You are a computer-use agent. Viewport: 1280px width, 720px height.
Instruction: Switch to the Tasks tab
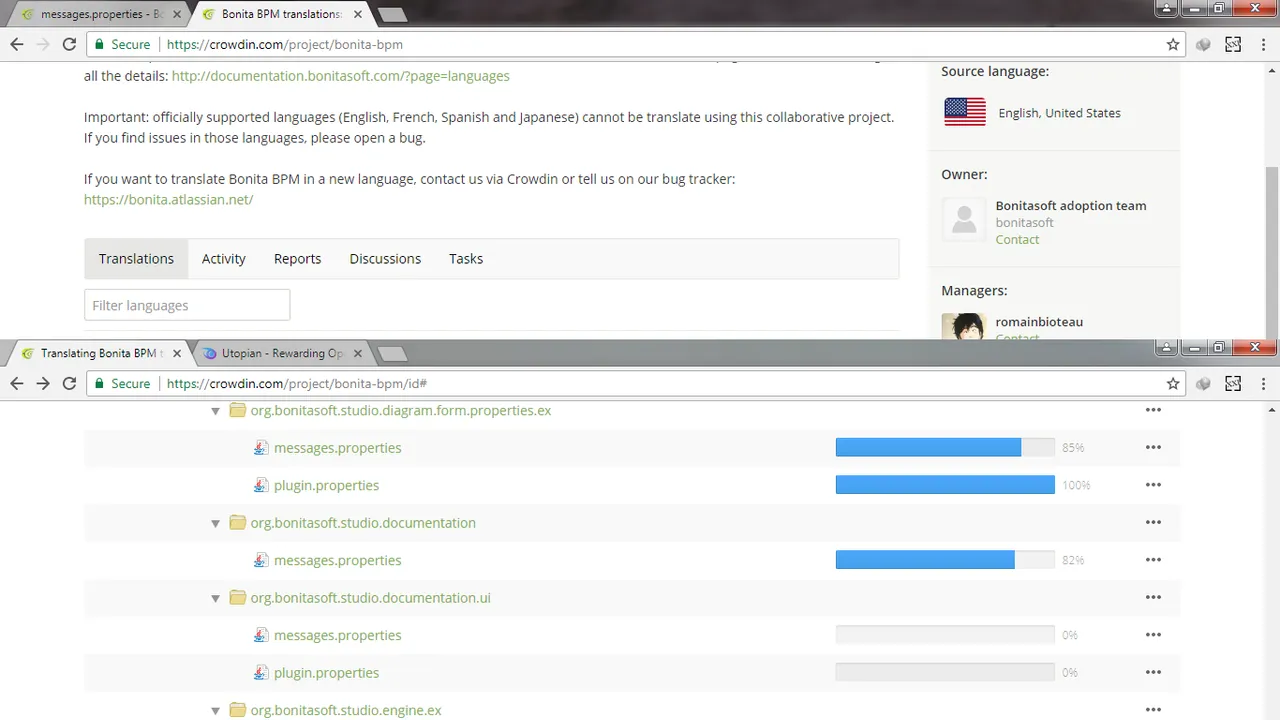[x=466, y=258]
